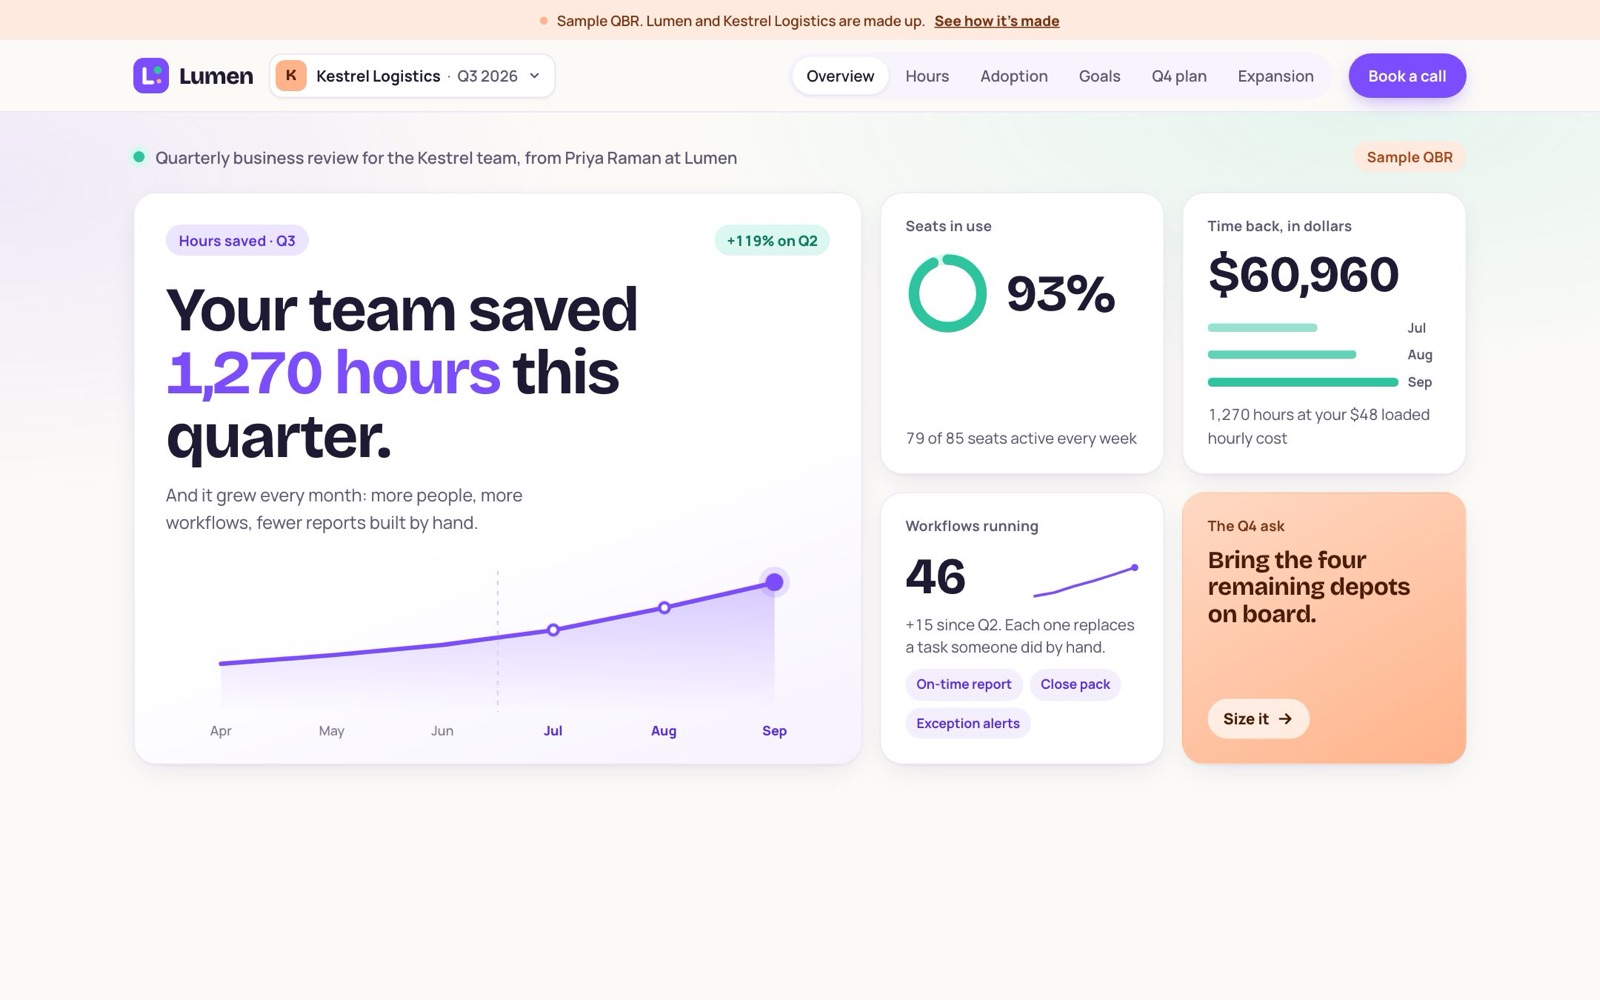Click the Lumen logo icon
Viewport: 1600px width, 1000px height.
151,76
